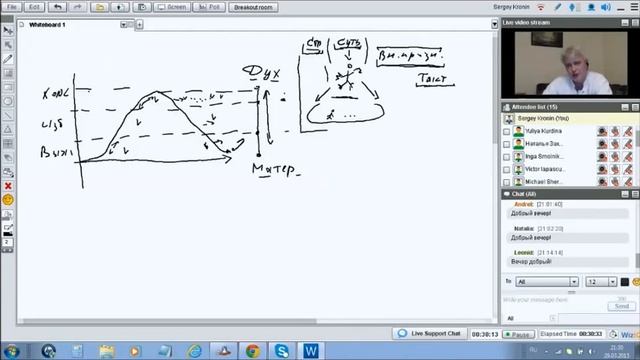Click the yellow folder open icon
This screenshot has width=640, height=360.
click(x=100, y=7)
